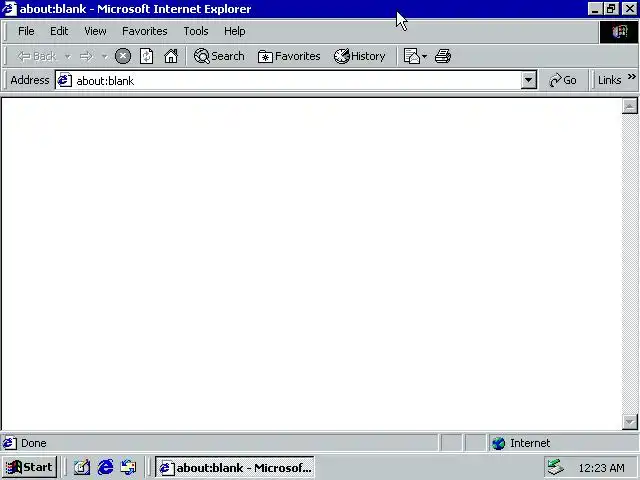Screen dimensions: 640x480
Task: Click the about:blank taskbar button
Action: 235,467
